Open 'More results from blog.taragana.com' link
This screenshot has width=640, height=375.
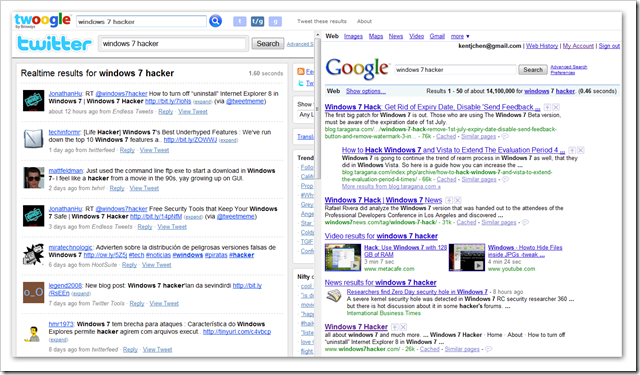[x=391, y=186]
